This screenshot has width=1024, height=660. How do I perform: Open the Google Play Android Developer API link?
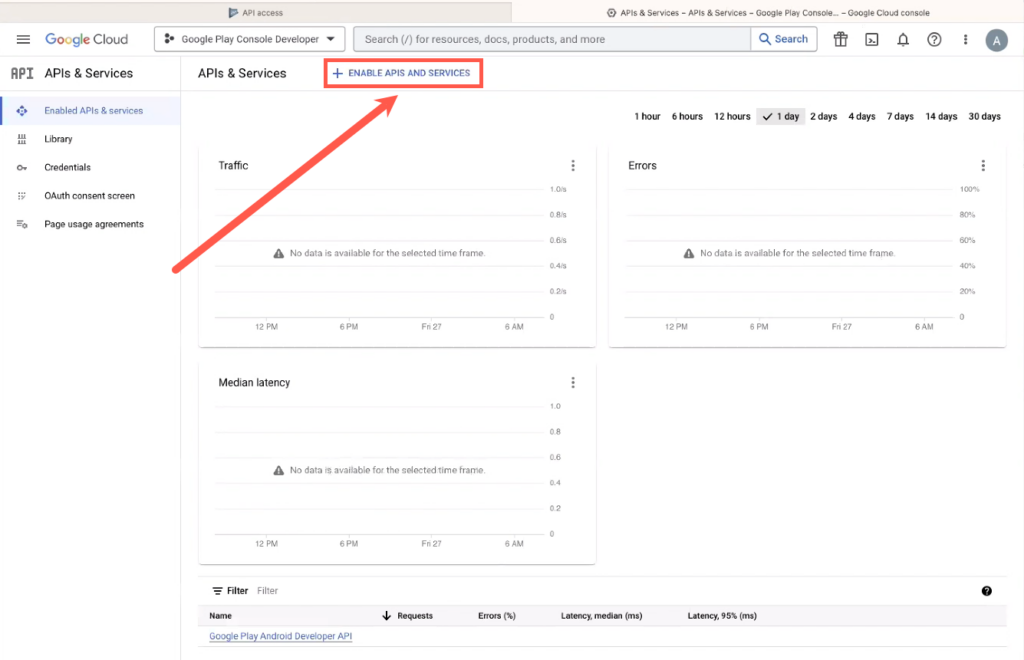[279, 635]
